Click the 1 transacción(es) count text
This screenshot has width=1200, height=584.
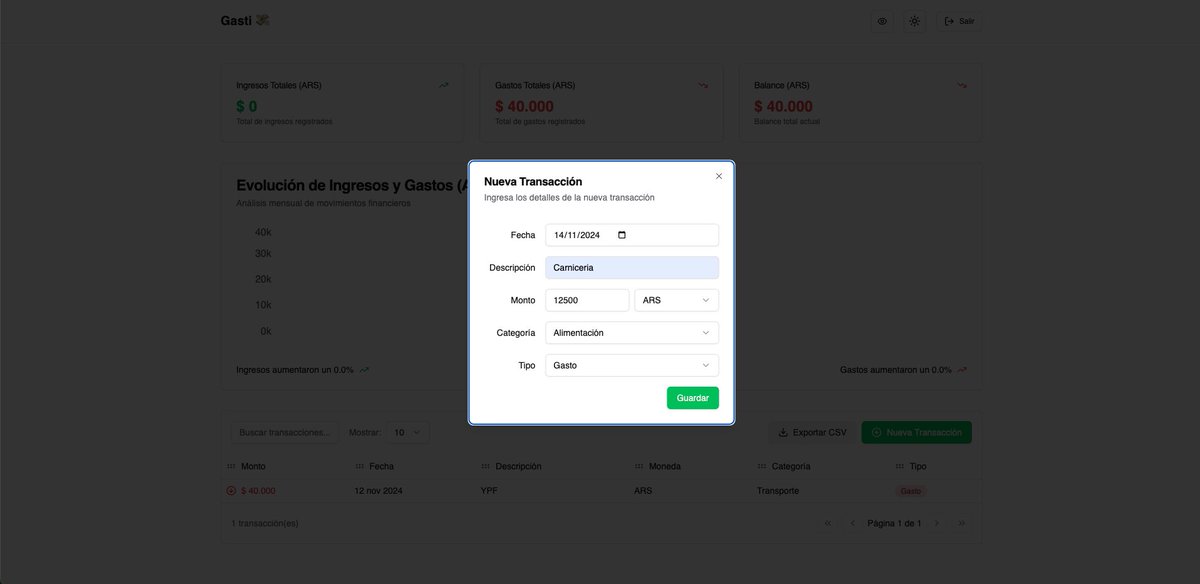(x=264, y=523)
